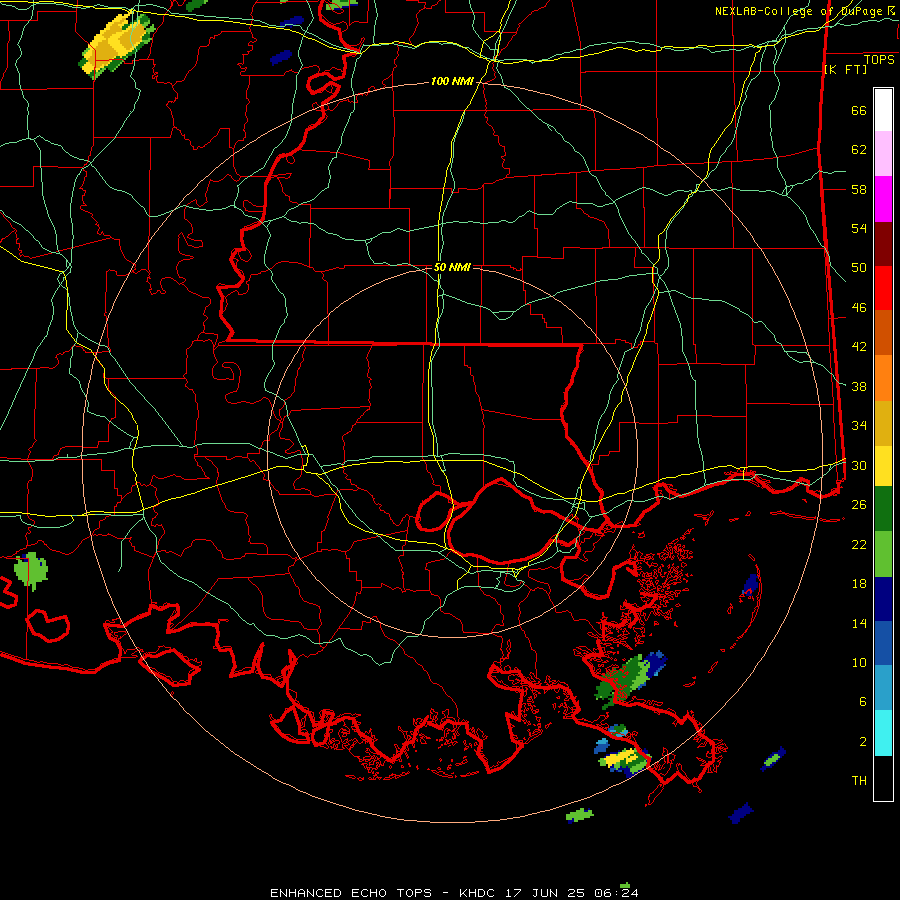Click the light green legend swatch
The height and width of the screenshot is (900, 900).
(883, 554)
